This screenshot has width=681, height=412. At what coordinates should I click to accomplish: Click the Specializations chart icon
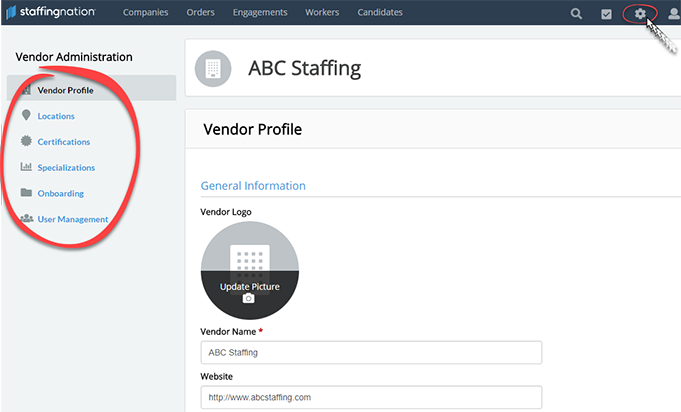click(x=26, y=167)
